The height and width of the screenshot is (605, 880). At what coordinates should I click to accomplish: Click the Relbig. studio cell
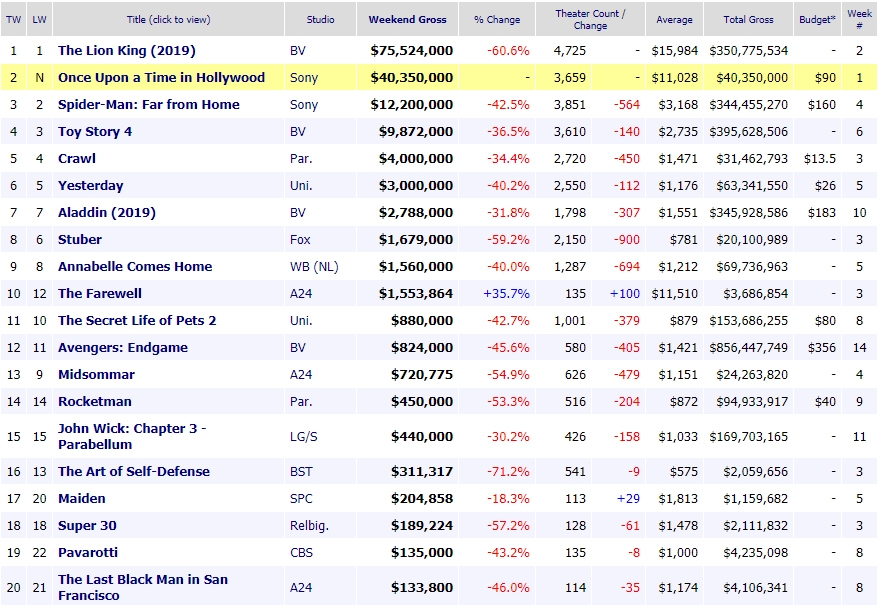[x=309, y=525]
